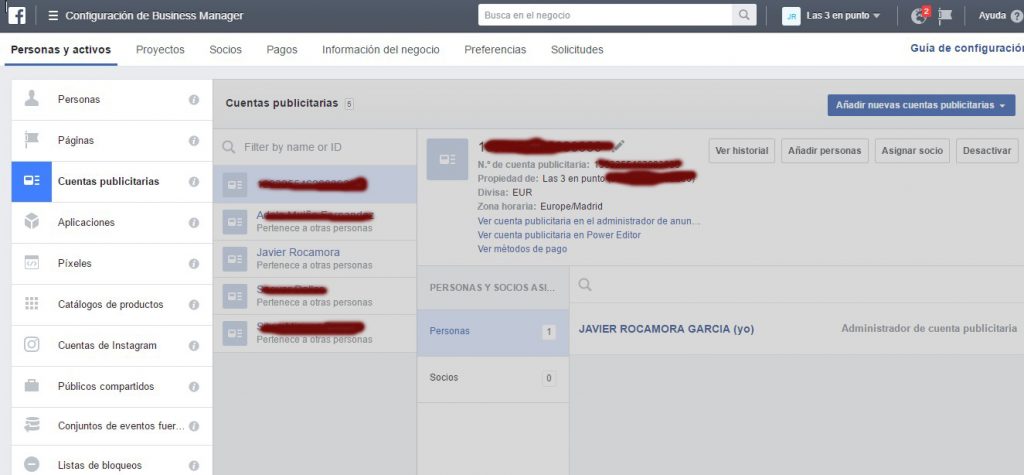Viewport: 1024px width, 475px height.
Task: Click the Facebook logo icon
Action: (x=17, y=15)
